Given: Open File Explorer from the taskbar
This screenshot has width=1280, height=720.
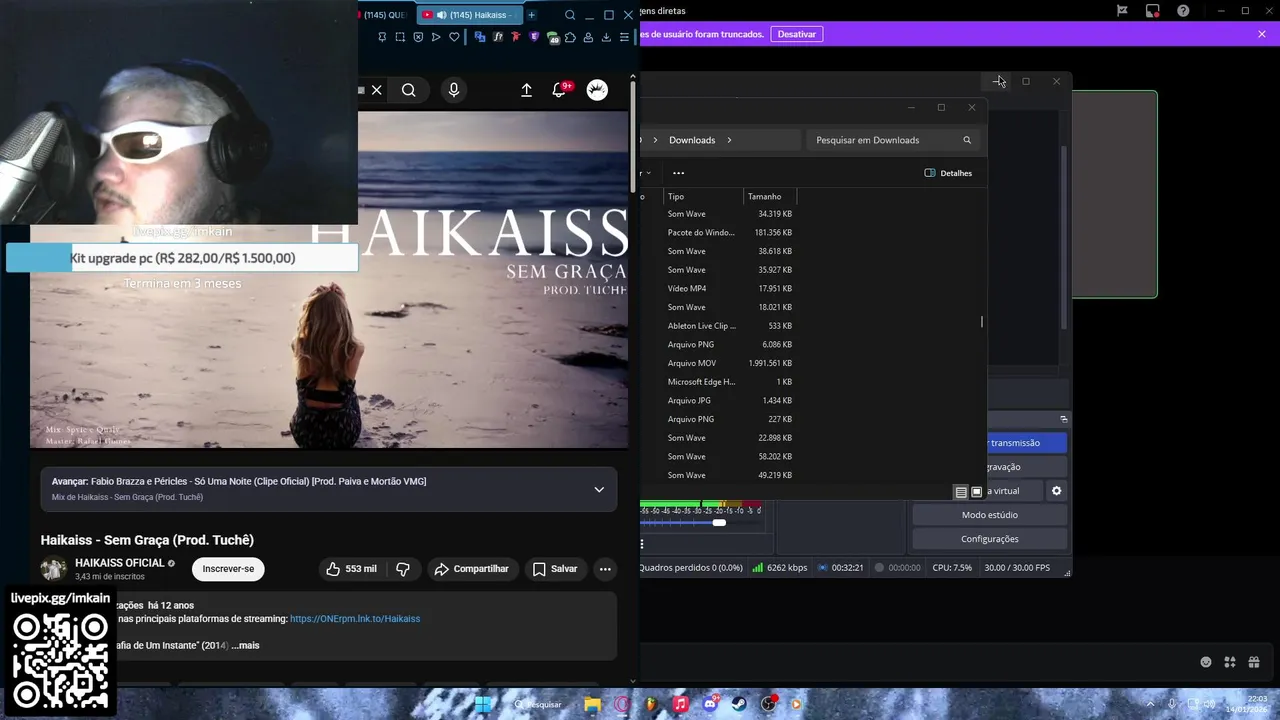Looking at the screenshot, I should pyautogui.click(x=592, y=704).
